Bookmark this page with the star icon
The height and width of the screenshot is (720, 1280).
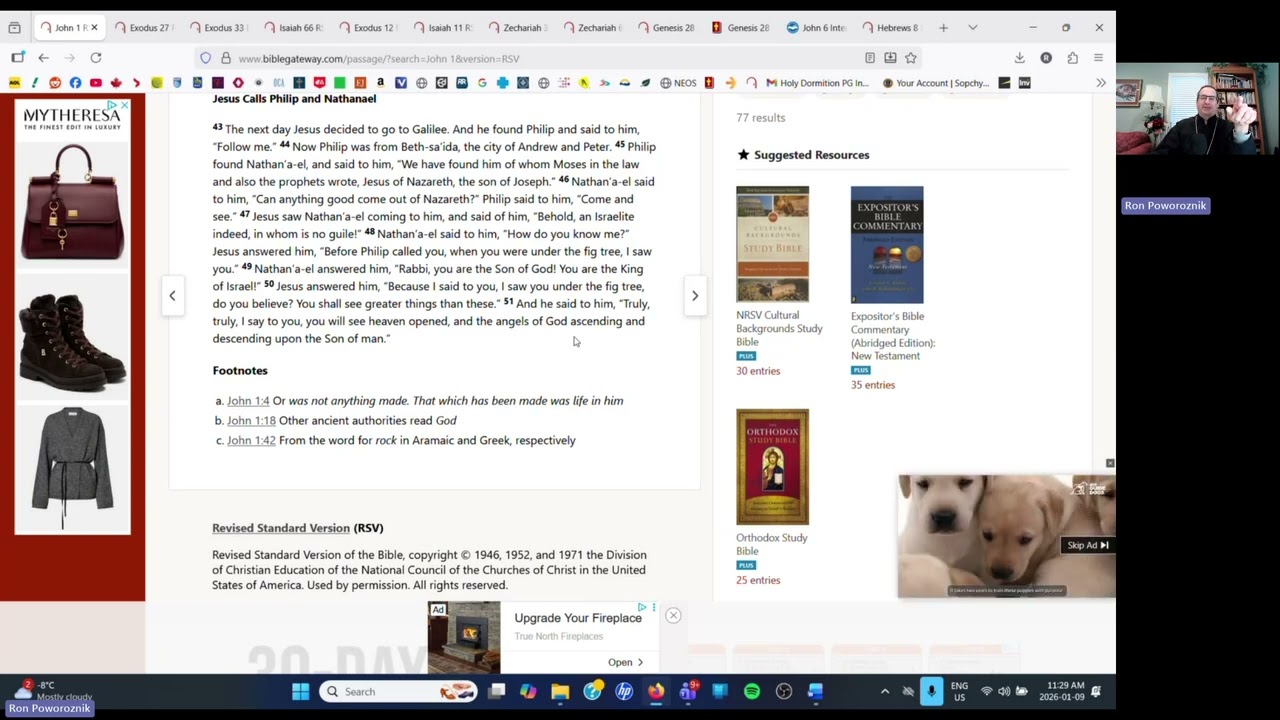click(x=911, y=58)
